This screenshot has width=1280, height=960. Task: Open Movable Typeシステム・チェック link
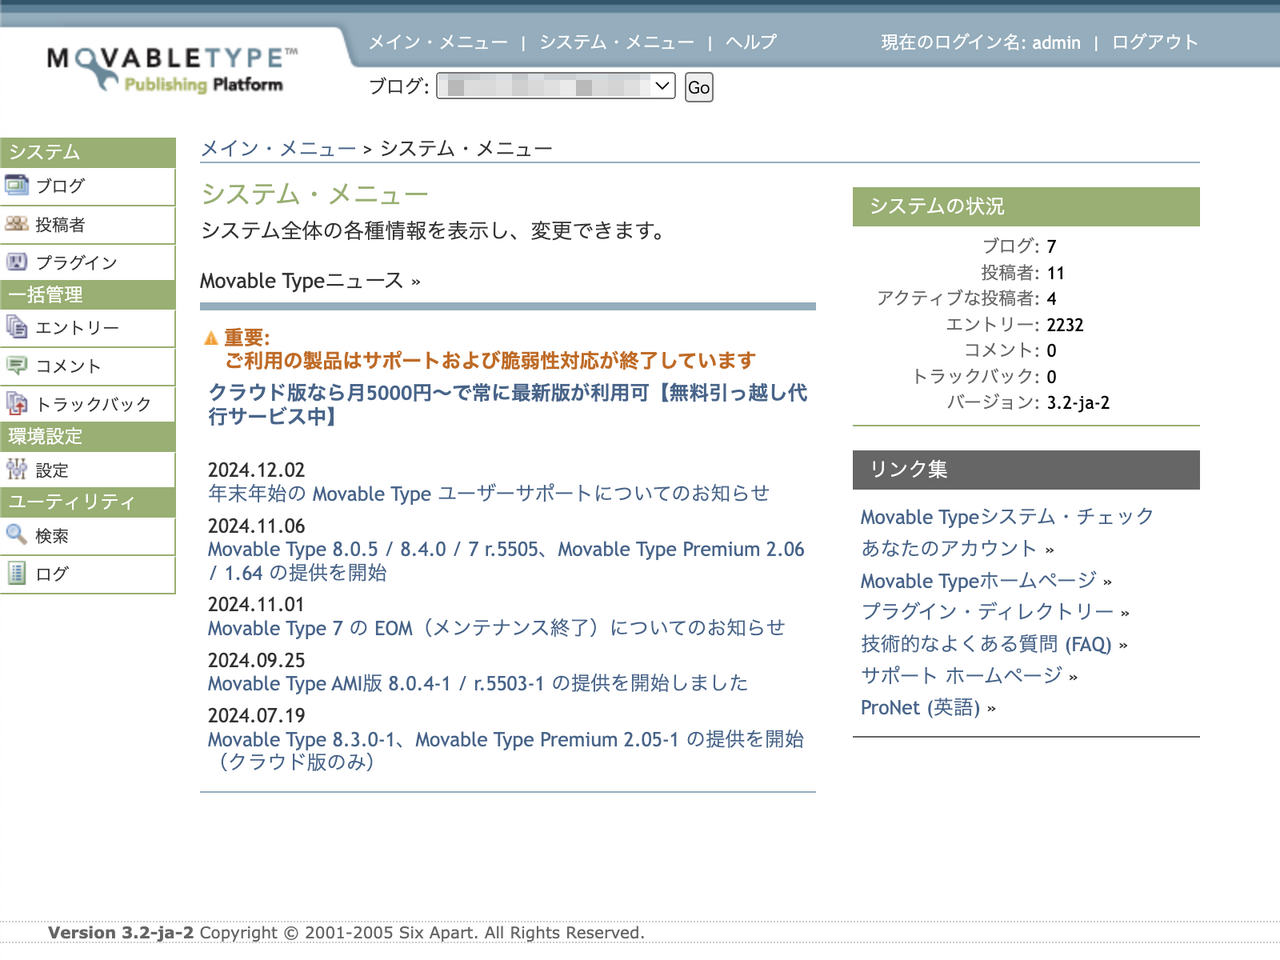1007,517
